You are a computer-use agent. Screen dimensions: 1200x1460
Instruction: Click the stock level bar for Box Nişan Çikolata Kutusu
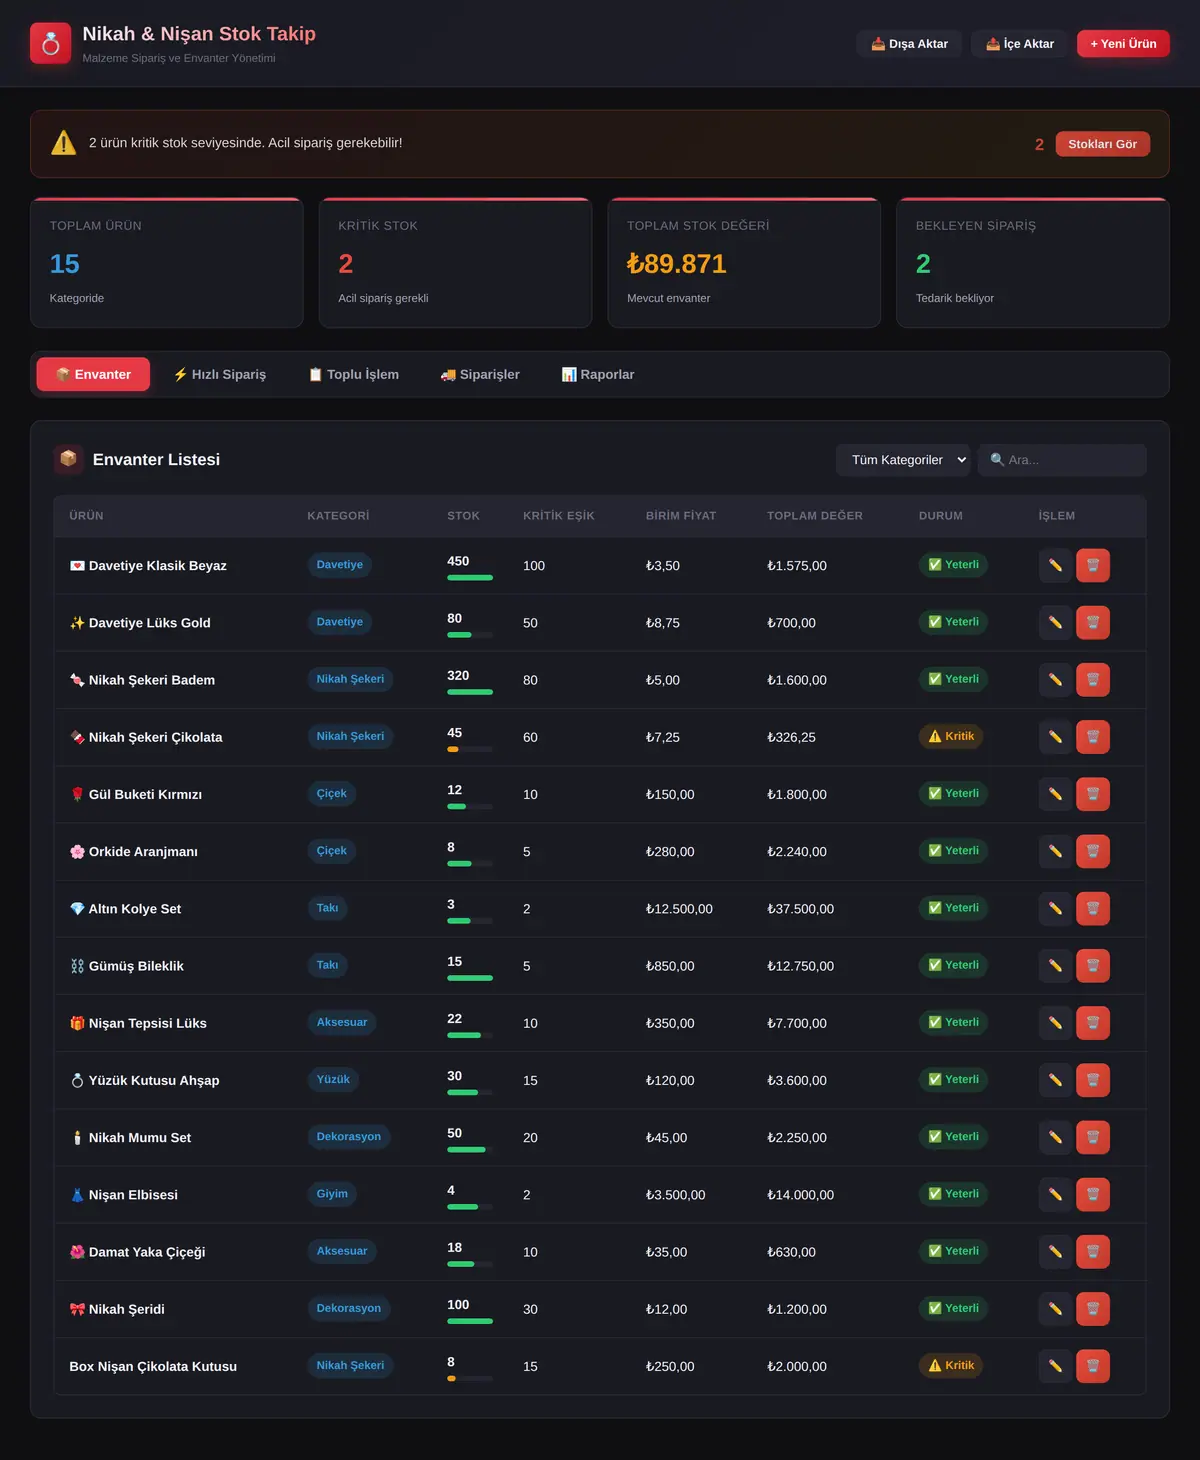pos(470,1378)
